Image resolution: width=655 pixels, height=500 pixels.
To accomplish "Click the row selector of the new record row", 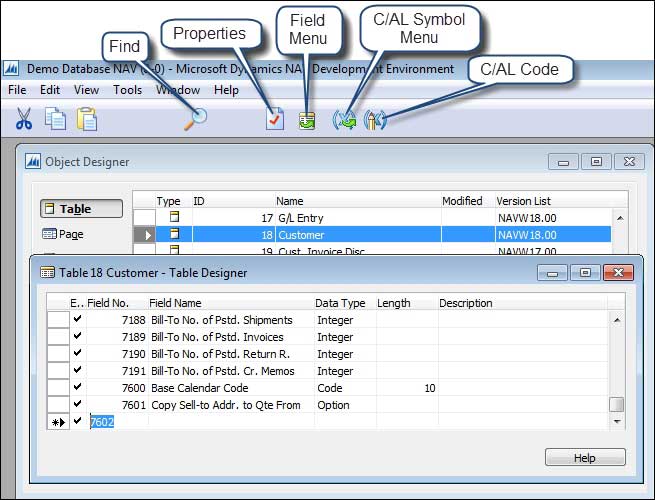I will [58, 422].
